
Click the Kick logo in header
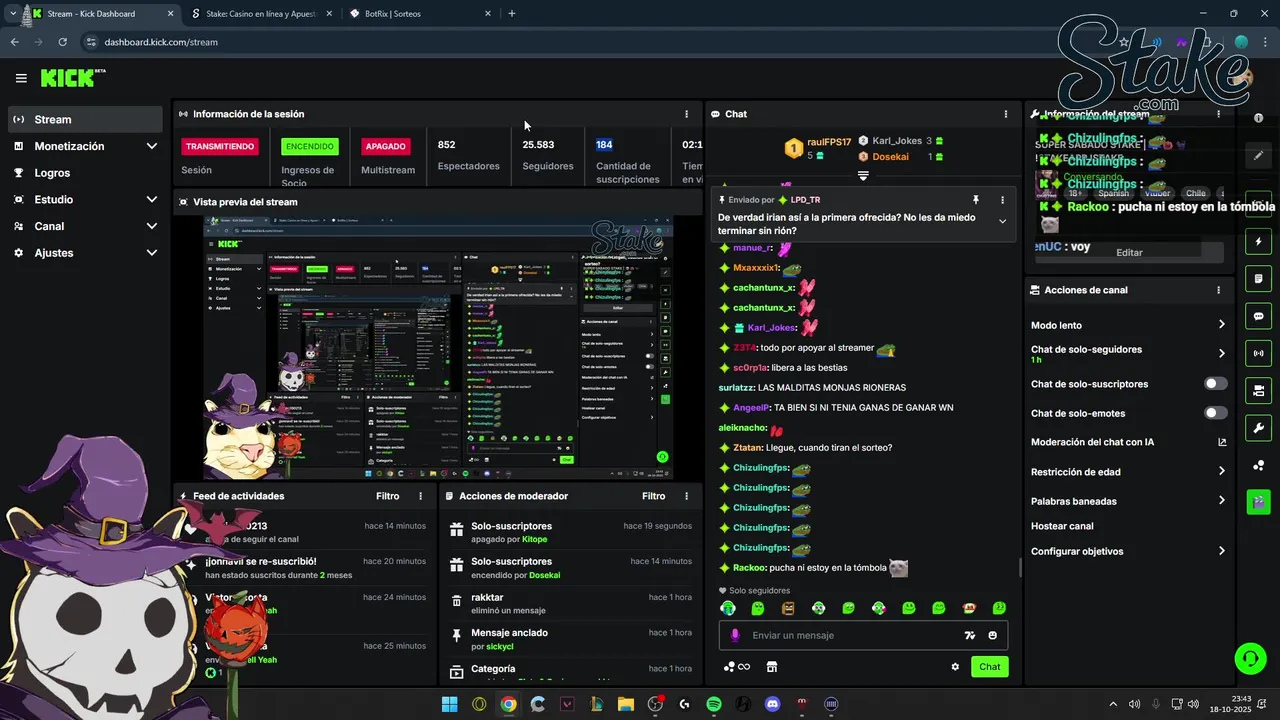72,78
